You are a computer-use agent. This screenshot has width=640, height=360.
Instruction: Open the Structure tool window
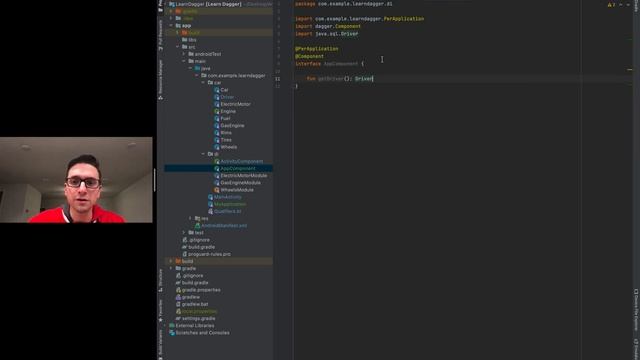coord(160,280)
